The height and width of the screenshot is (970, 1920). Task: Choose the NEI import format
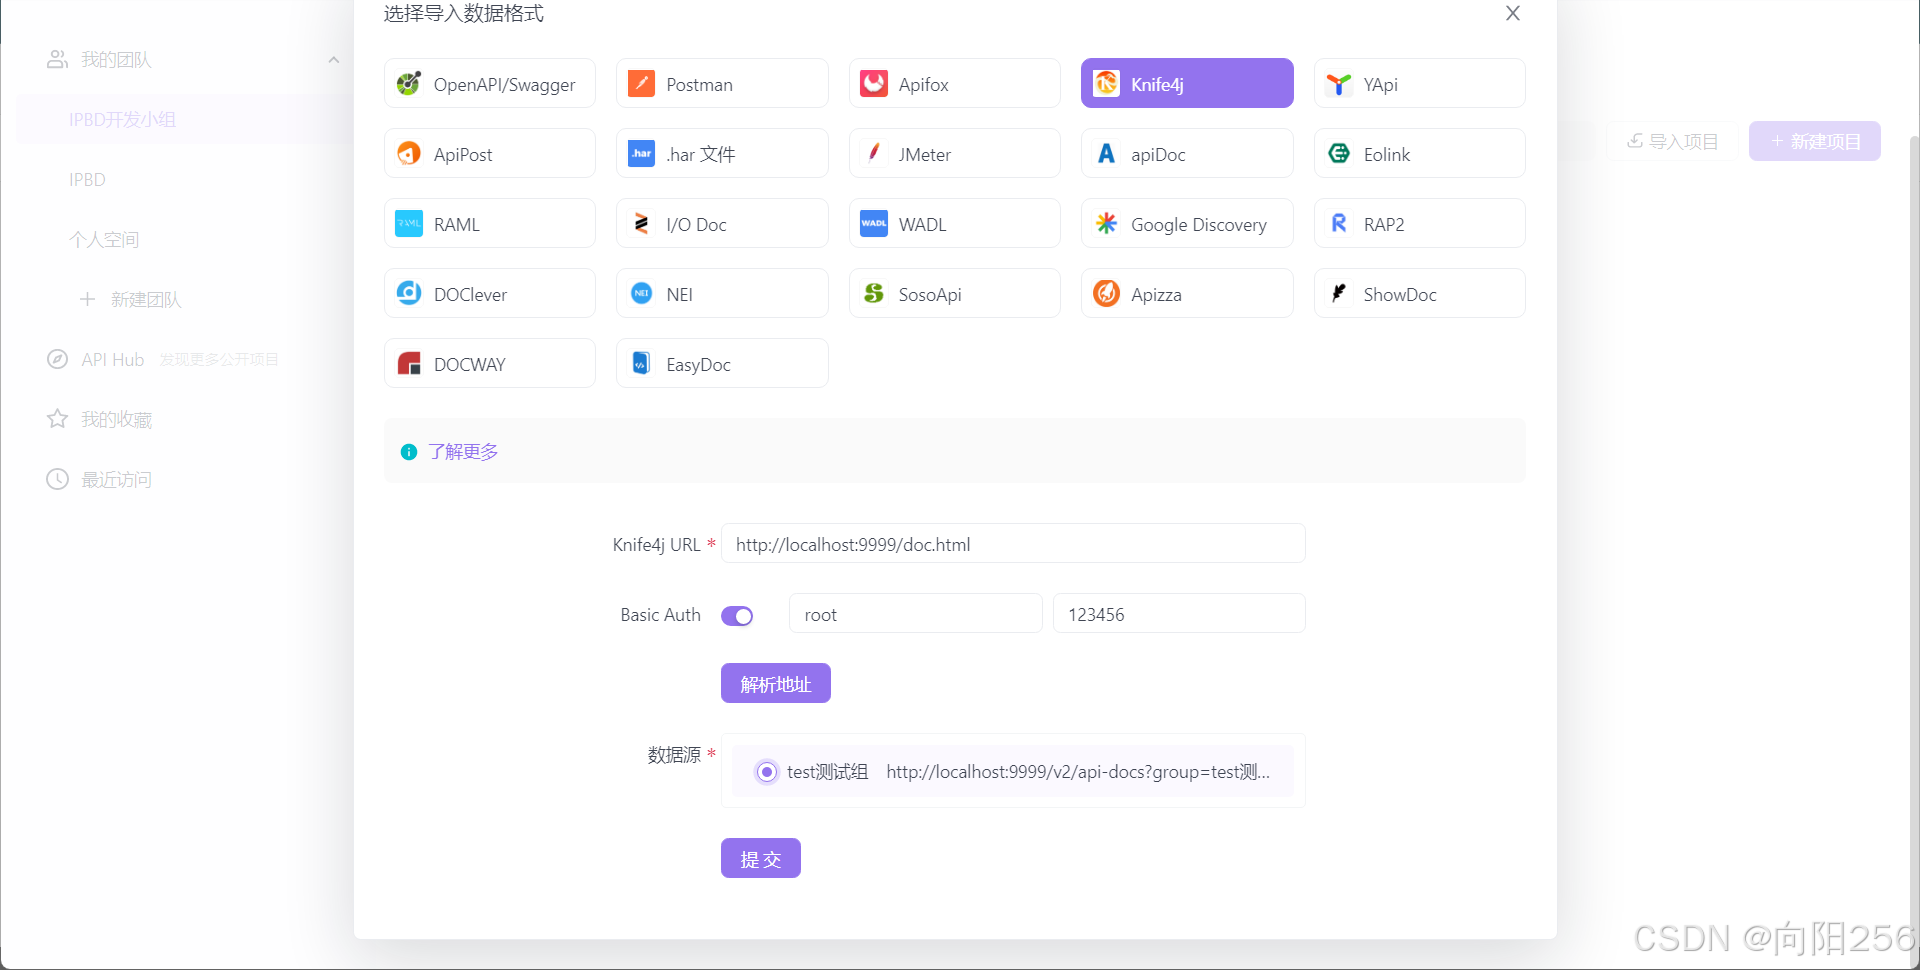click(x=722, y=294)
